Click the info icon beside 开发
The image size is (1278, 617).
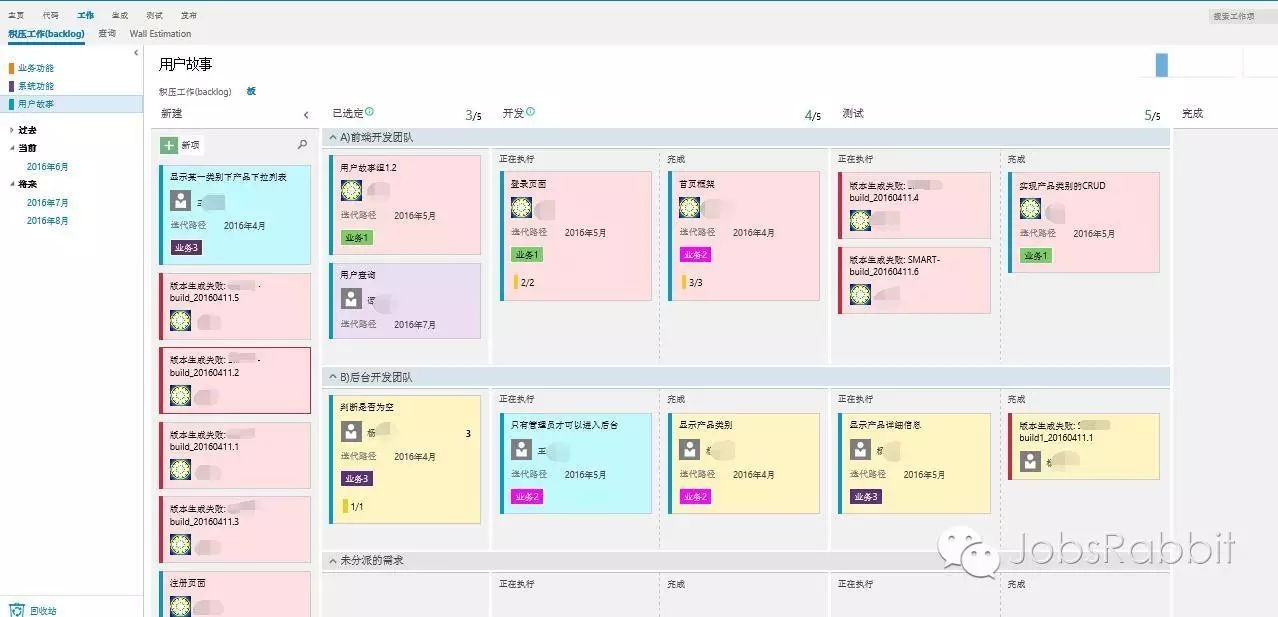click(x=530, y=112)
